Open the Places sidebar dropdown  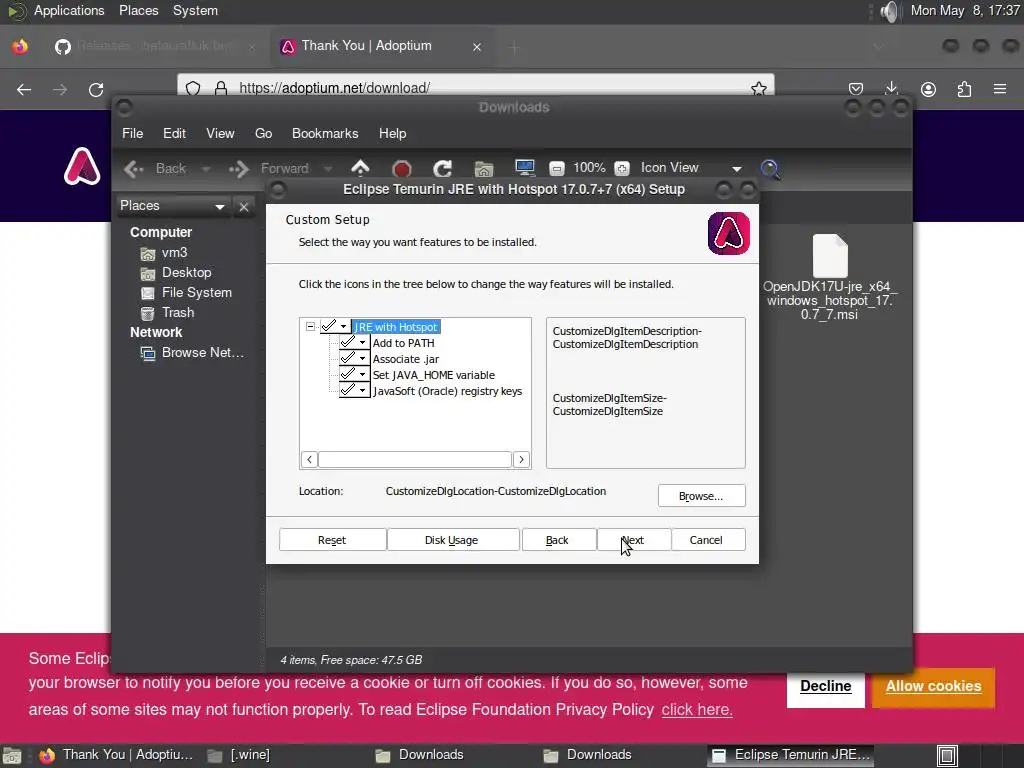click(172, 206)
